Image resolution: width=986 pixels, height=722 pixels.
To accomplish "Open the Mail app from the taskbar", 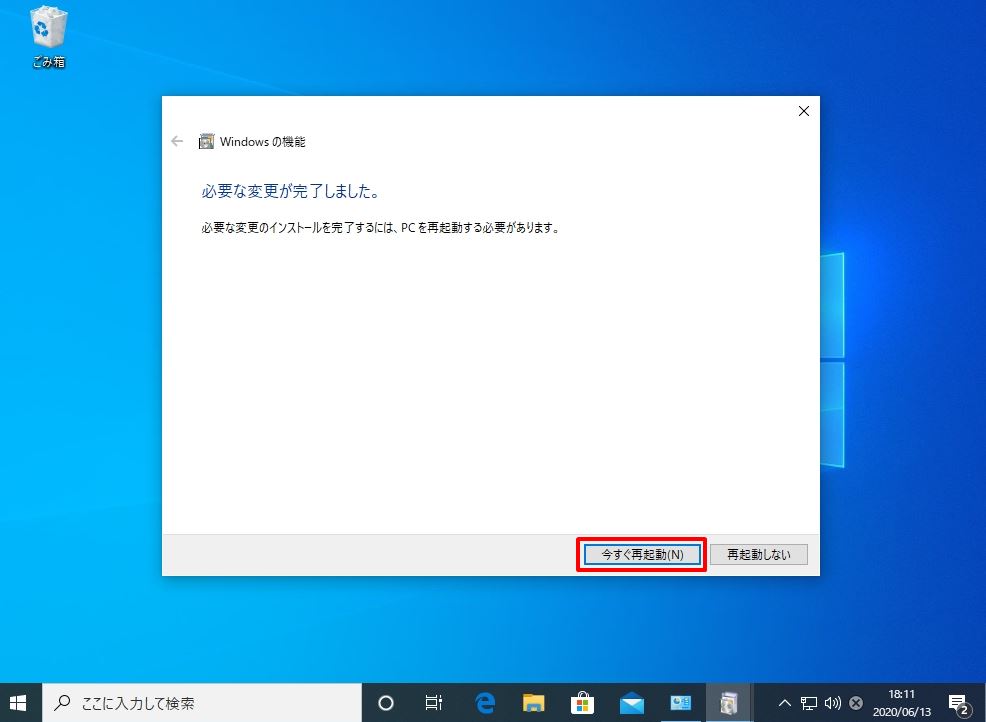I will (x=631, y=703).
